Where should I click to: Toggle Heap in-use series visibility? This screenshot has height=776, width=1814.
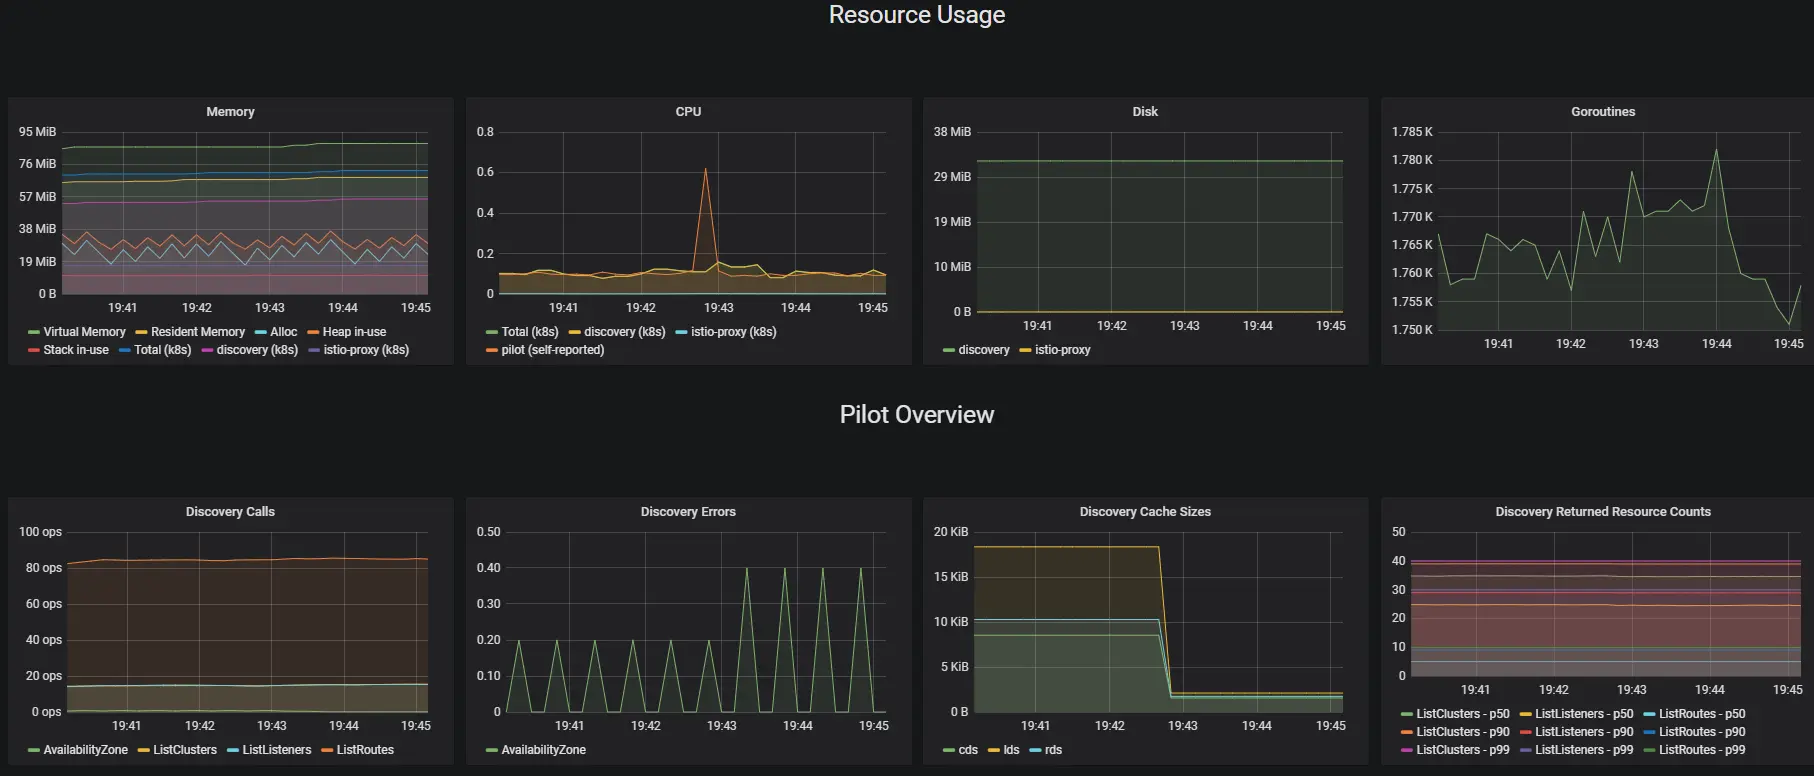(354, 332)
